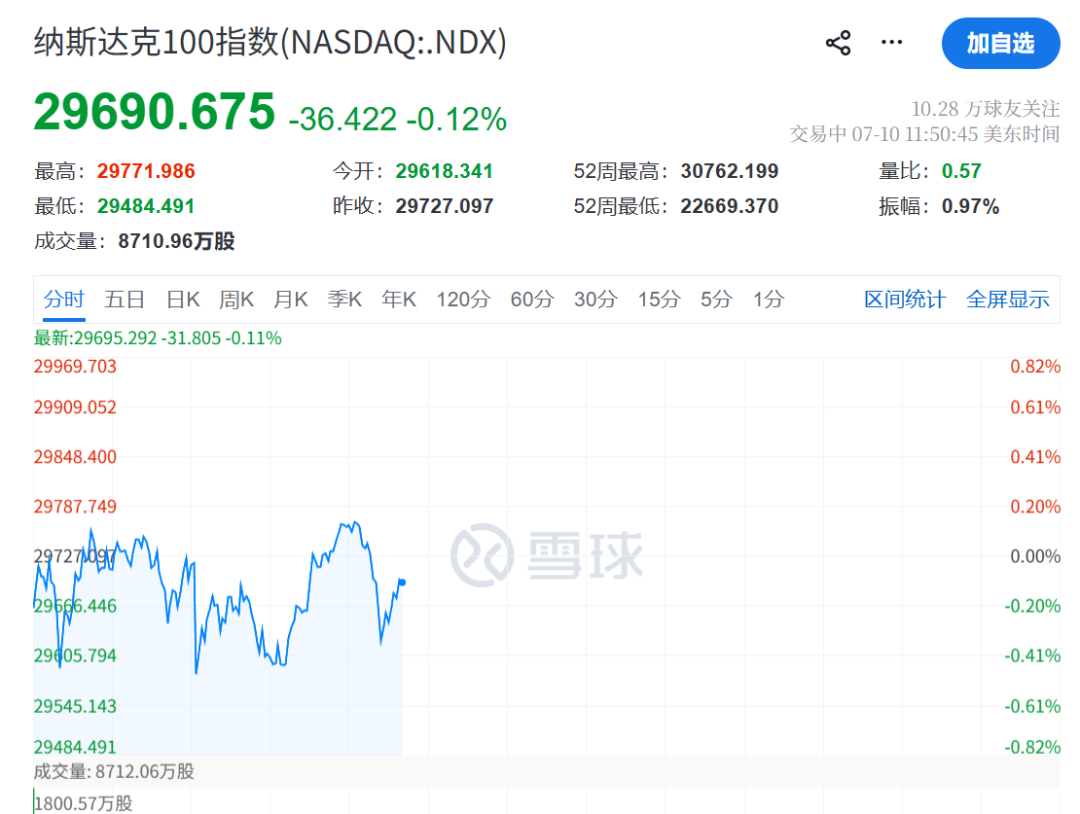Choose the 5分 interval tab
Screen dimensions: 1080x814
(716, 300)
